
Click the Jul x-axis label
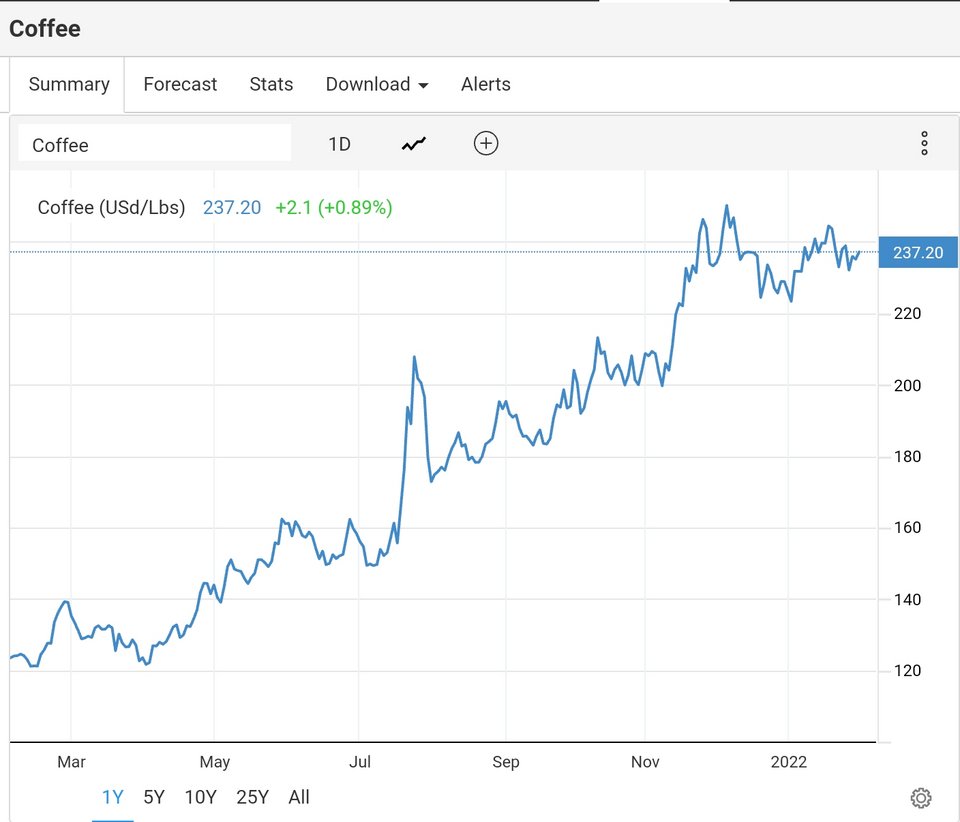click(x=360, y=762)
